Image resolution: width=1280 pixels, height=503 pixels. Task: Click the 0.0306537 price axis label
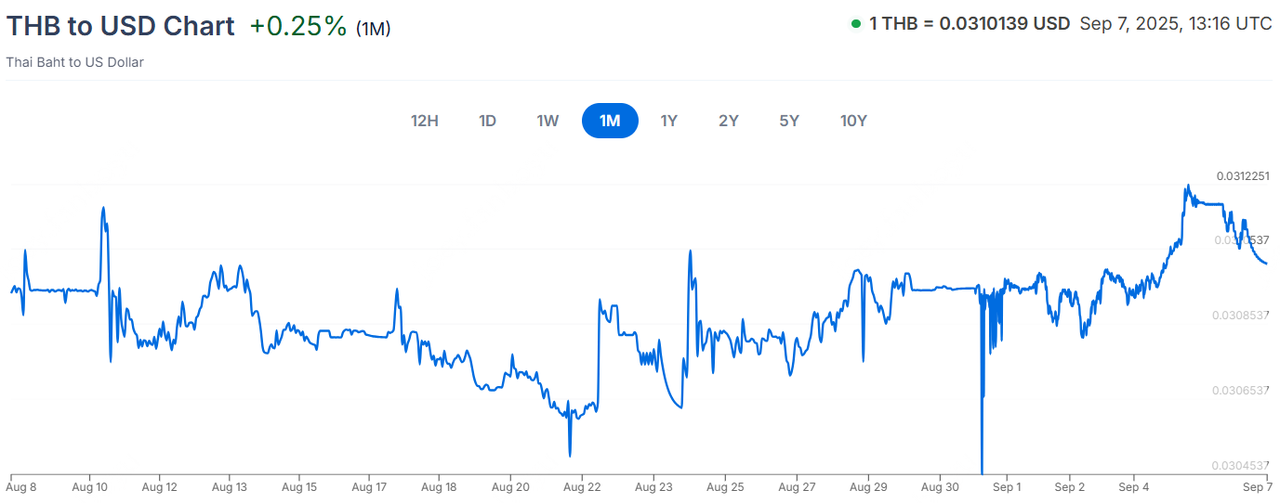tap(1242, 390)
